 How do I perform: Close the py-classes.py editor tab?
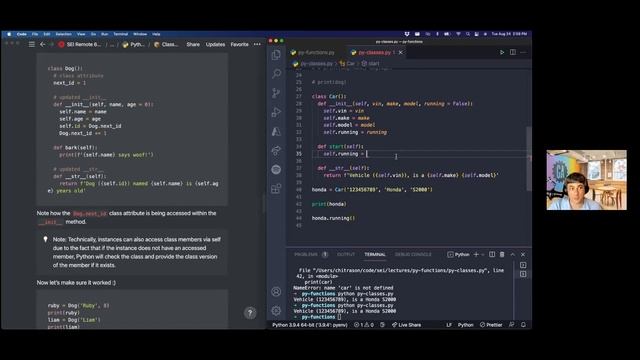click(401, 52)
